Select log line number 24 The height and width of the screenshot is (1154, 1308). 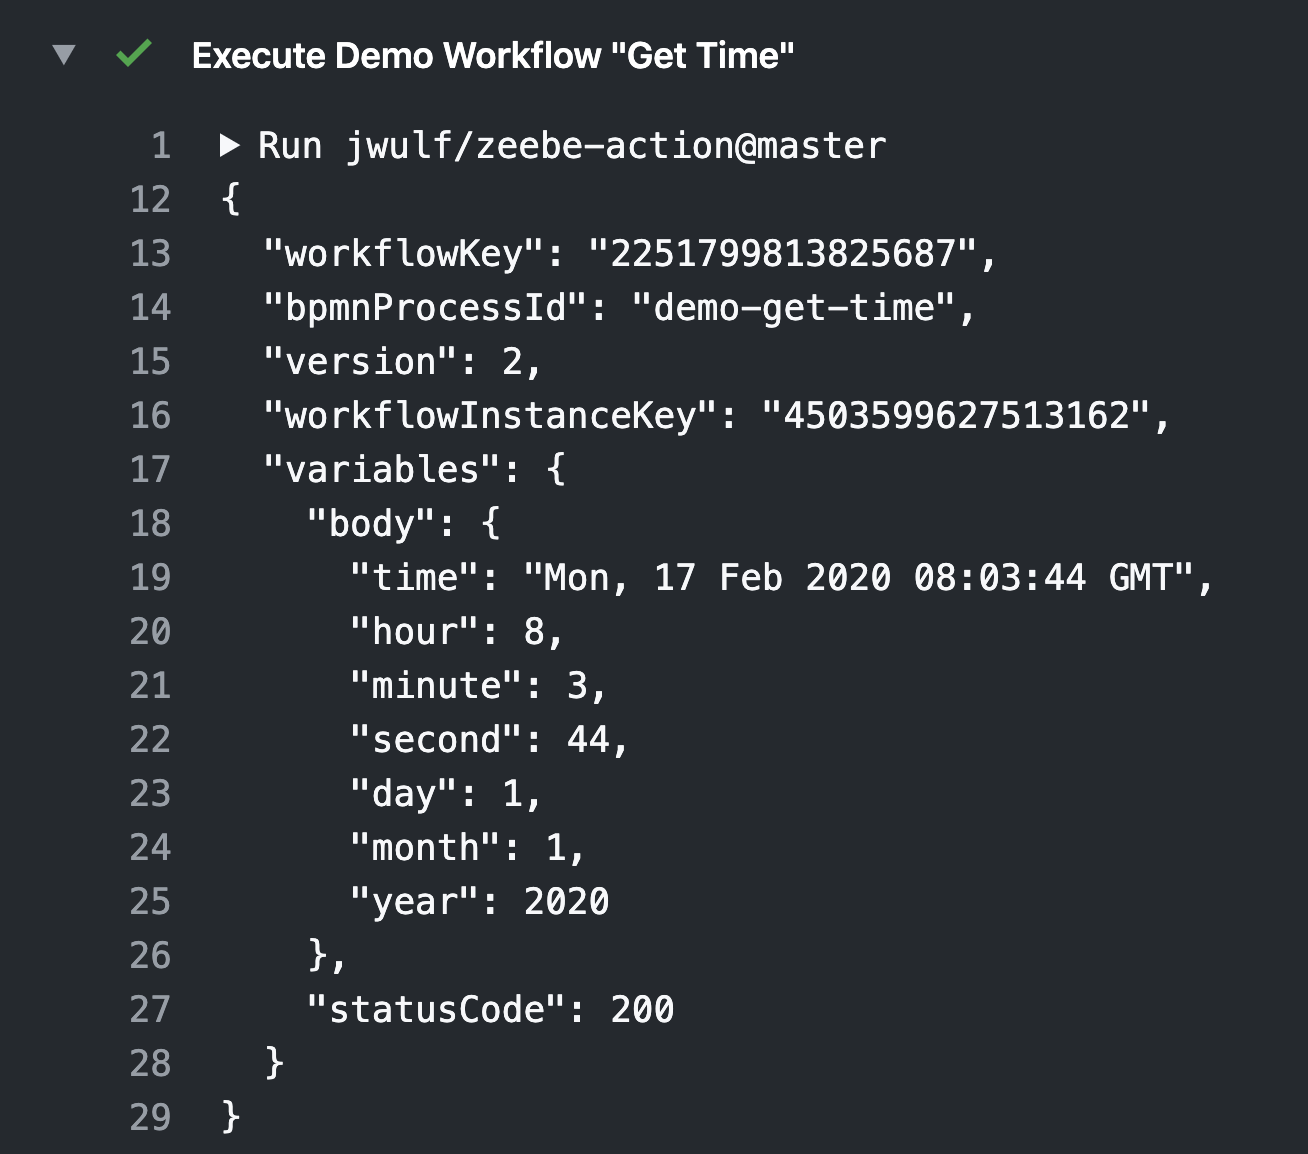pyautogui.click(x=151, y=848)
